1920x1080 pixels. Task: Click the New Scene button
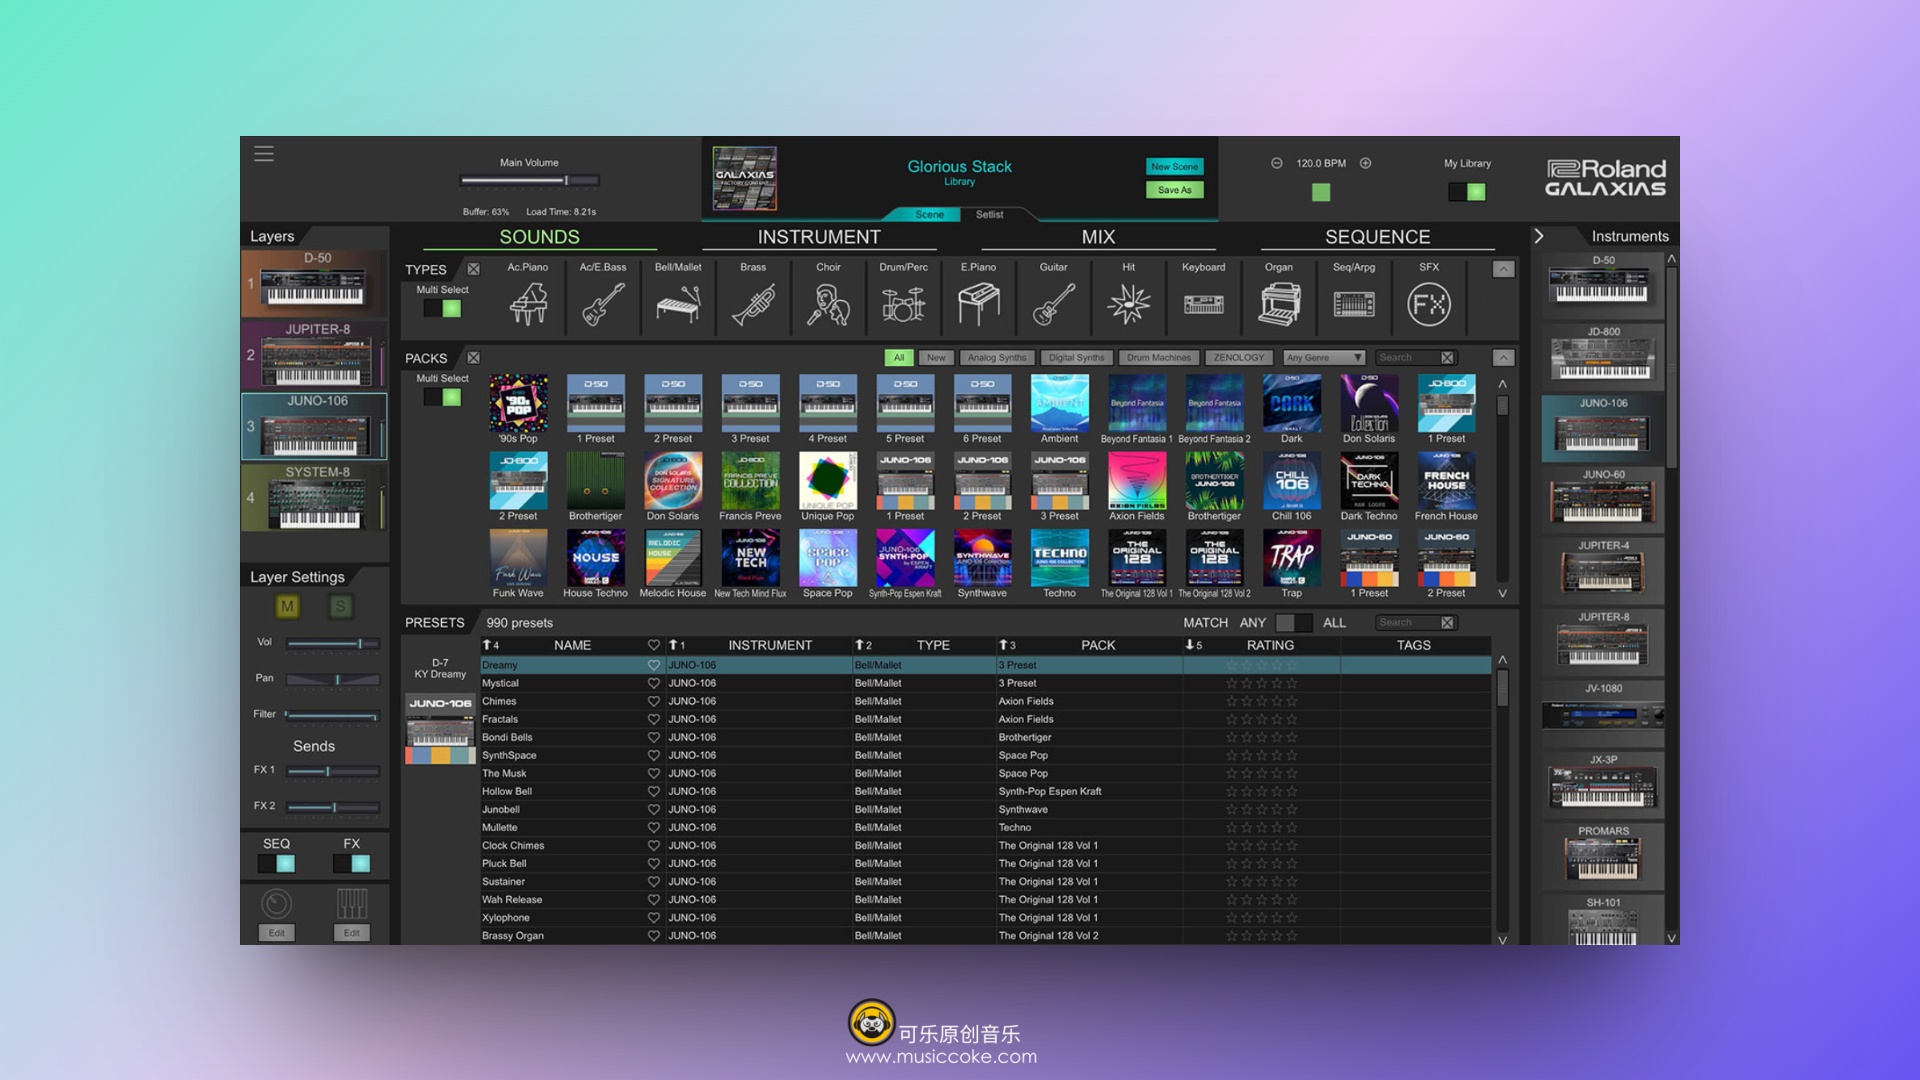[1174, 166]
